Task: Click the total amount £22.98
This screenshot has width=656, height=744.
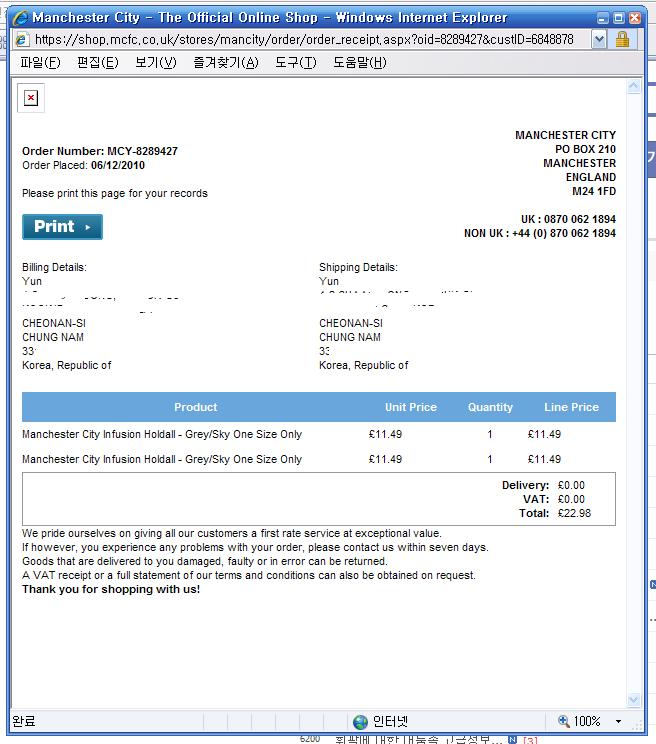Action: pyautogui.click(x=574, y=513)
